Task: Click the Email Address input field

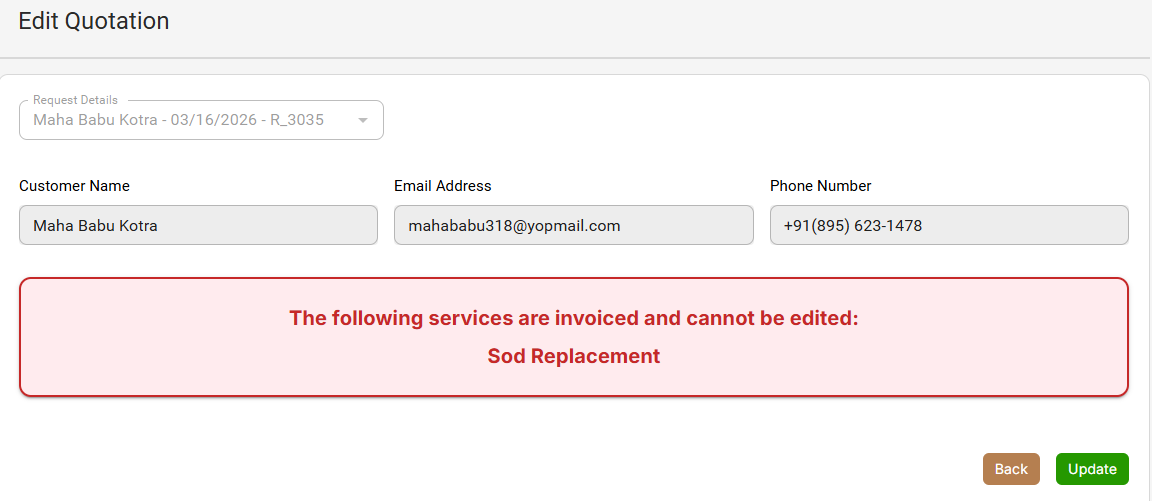Action: [573, 225]
